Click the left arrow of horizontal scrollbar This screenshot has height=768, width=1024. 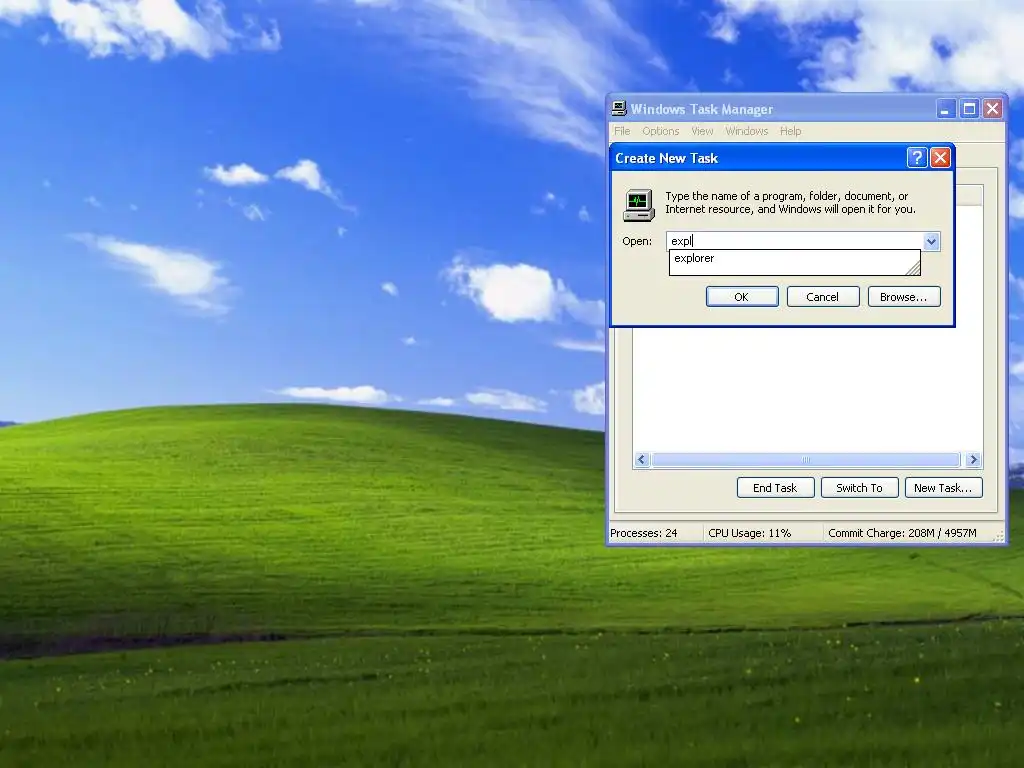click(641, 460)
